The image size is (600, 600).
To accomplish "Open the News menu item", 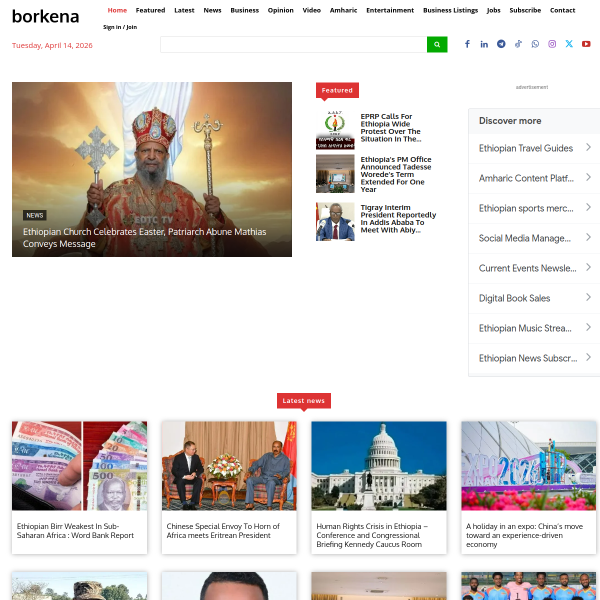I will point(212,10).
